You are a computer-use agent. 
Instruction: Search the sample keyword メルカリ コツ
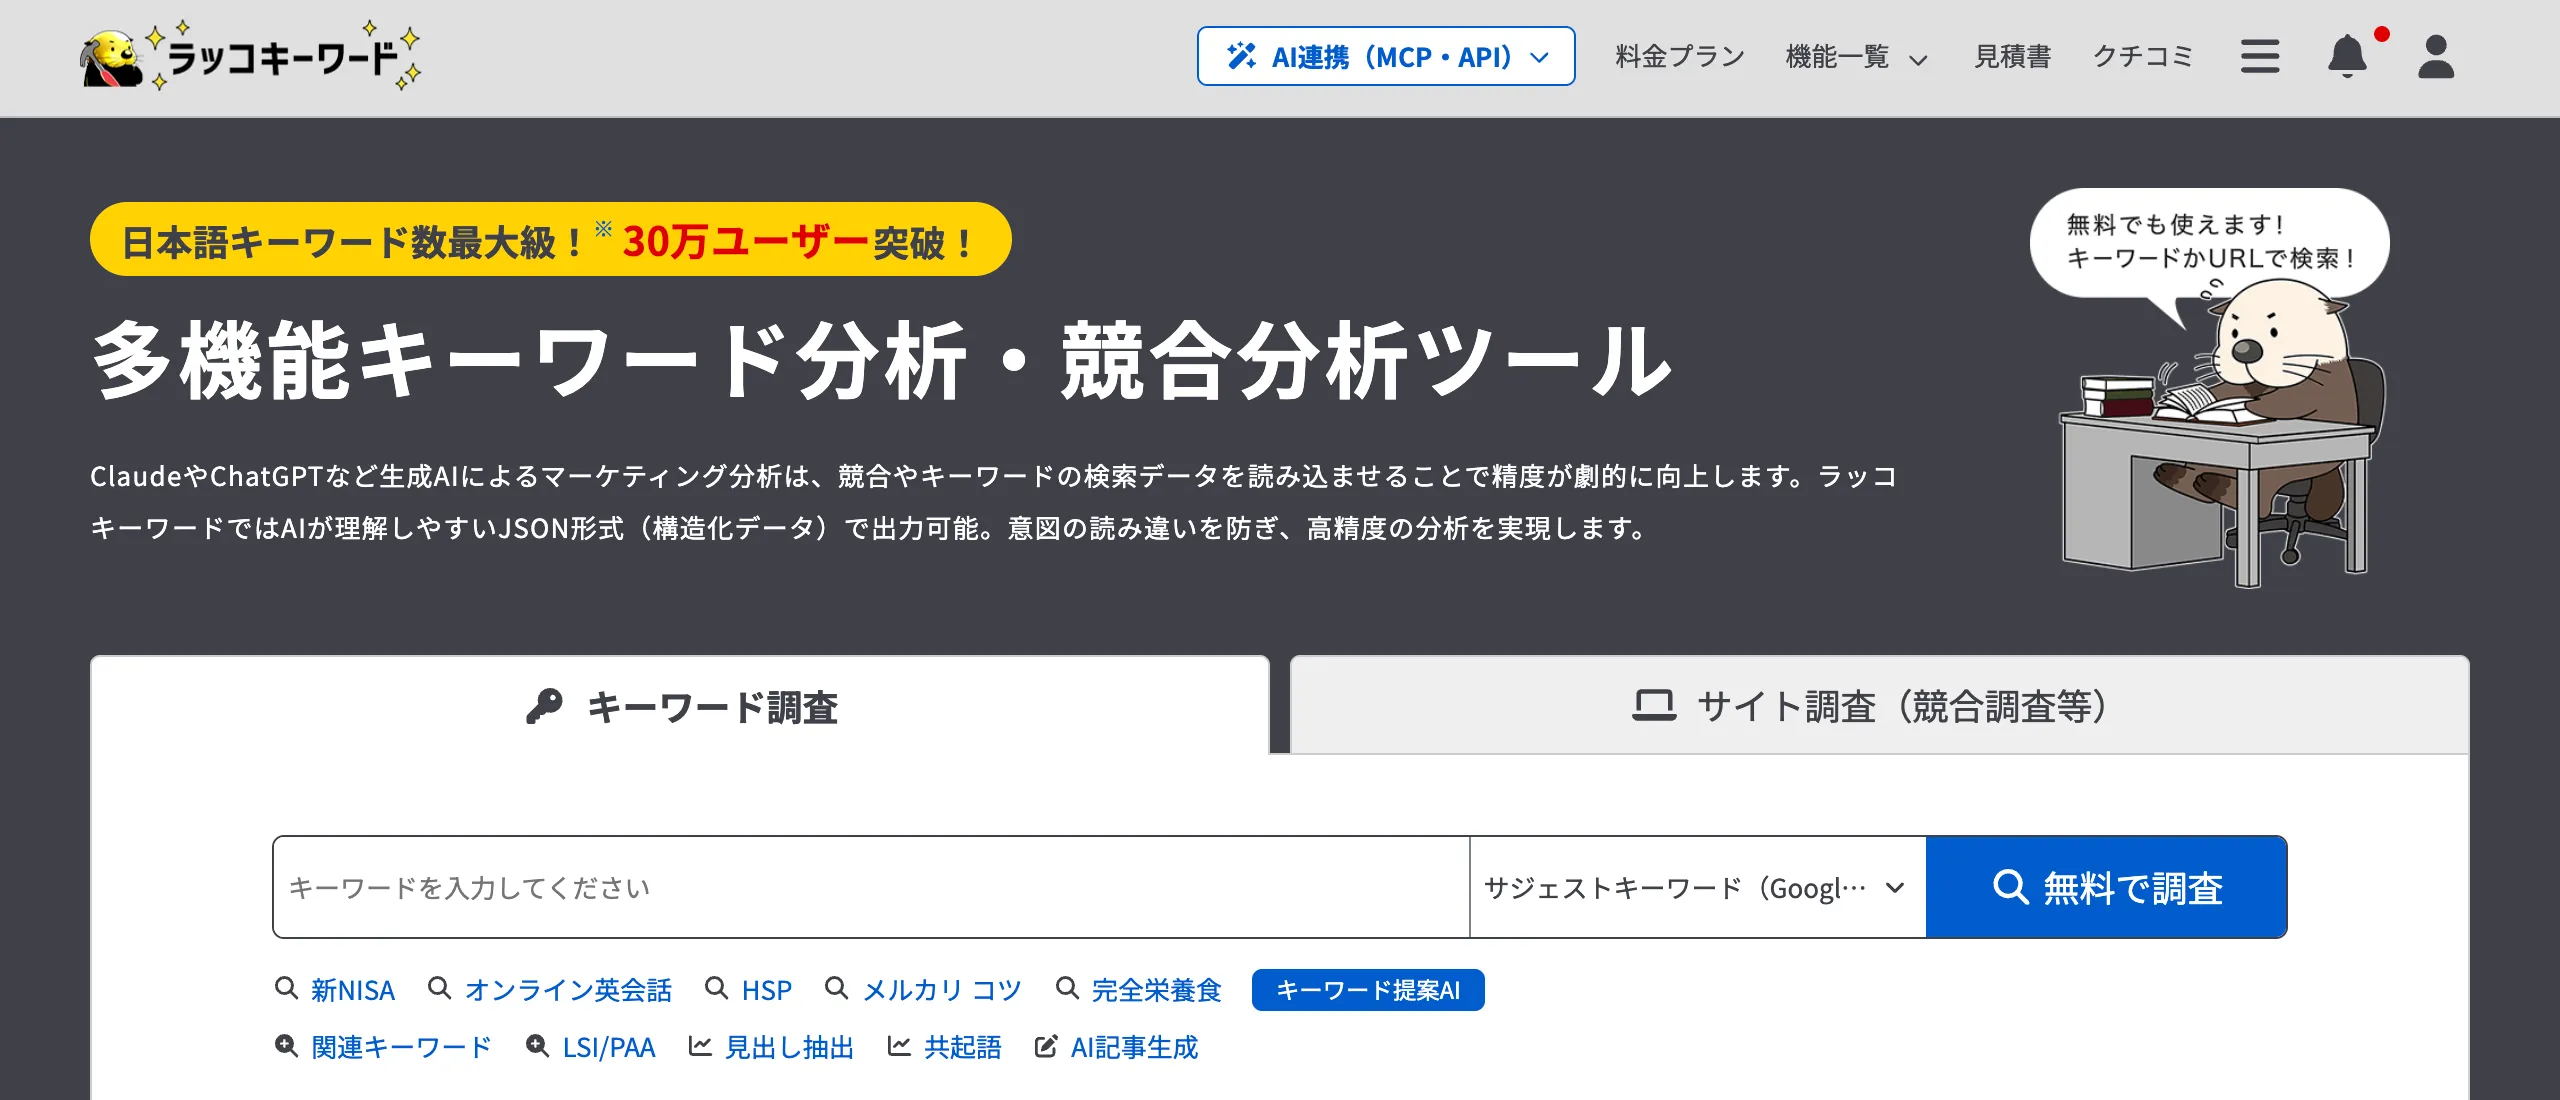942,990
